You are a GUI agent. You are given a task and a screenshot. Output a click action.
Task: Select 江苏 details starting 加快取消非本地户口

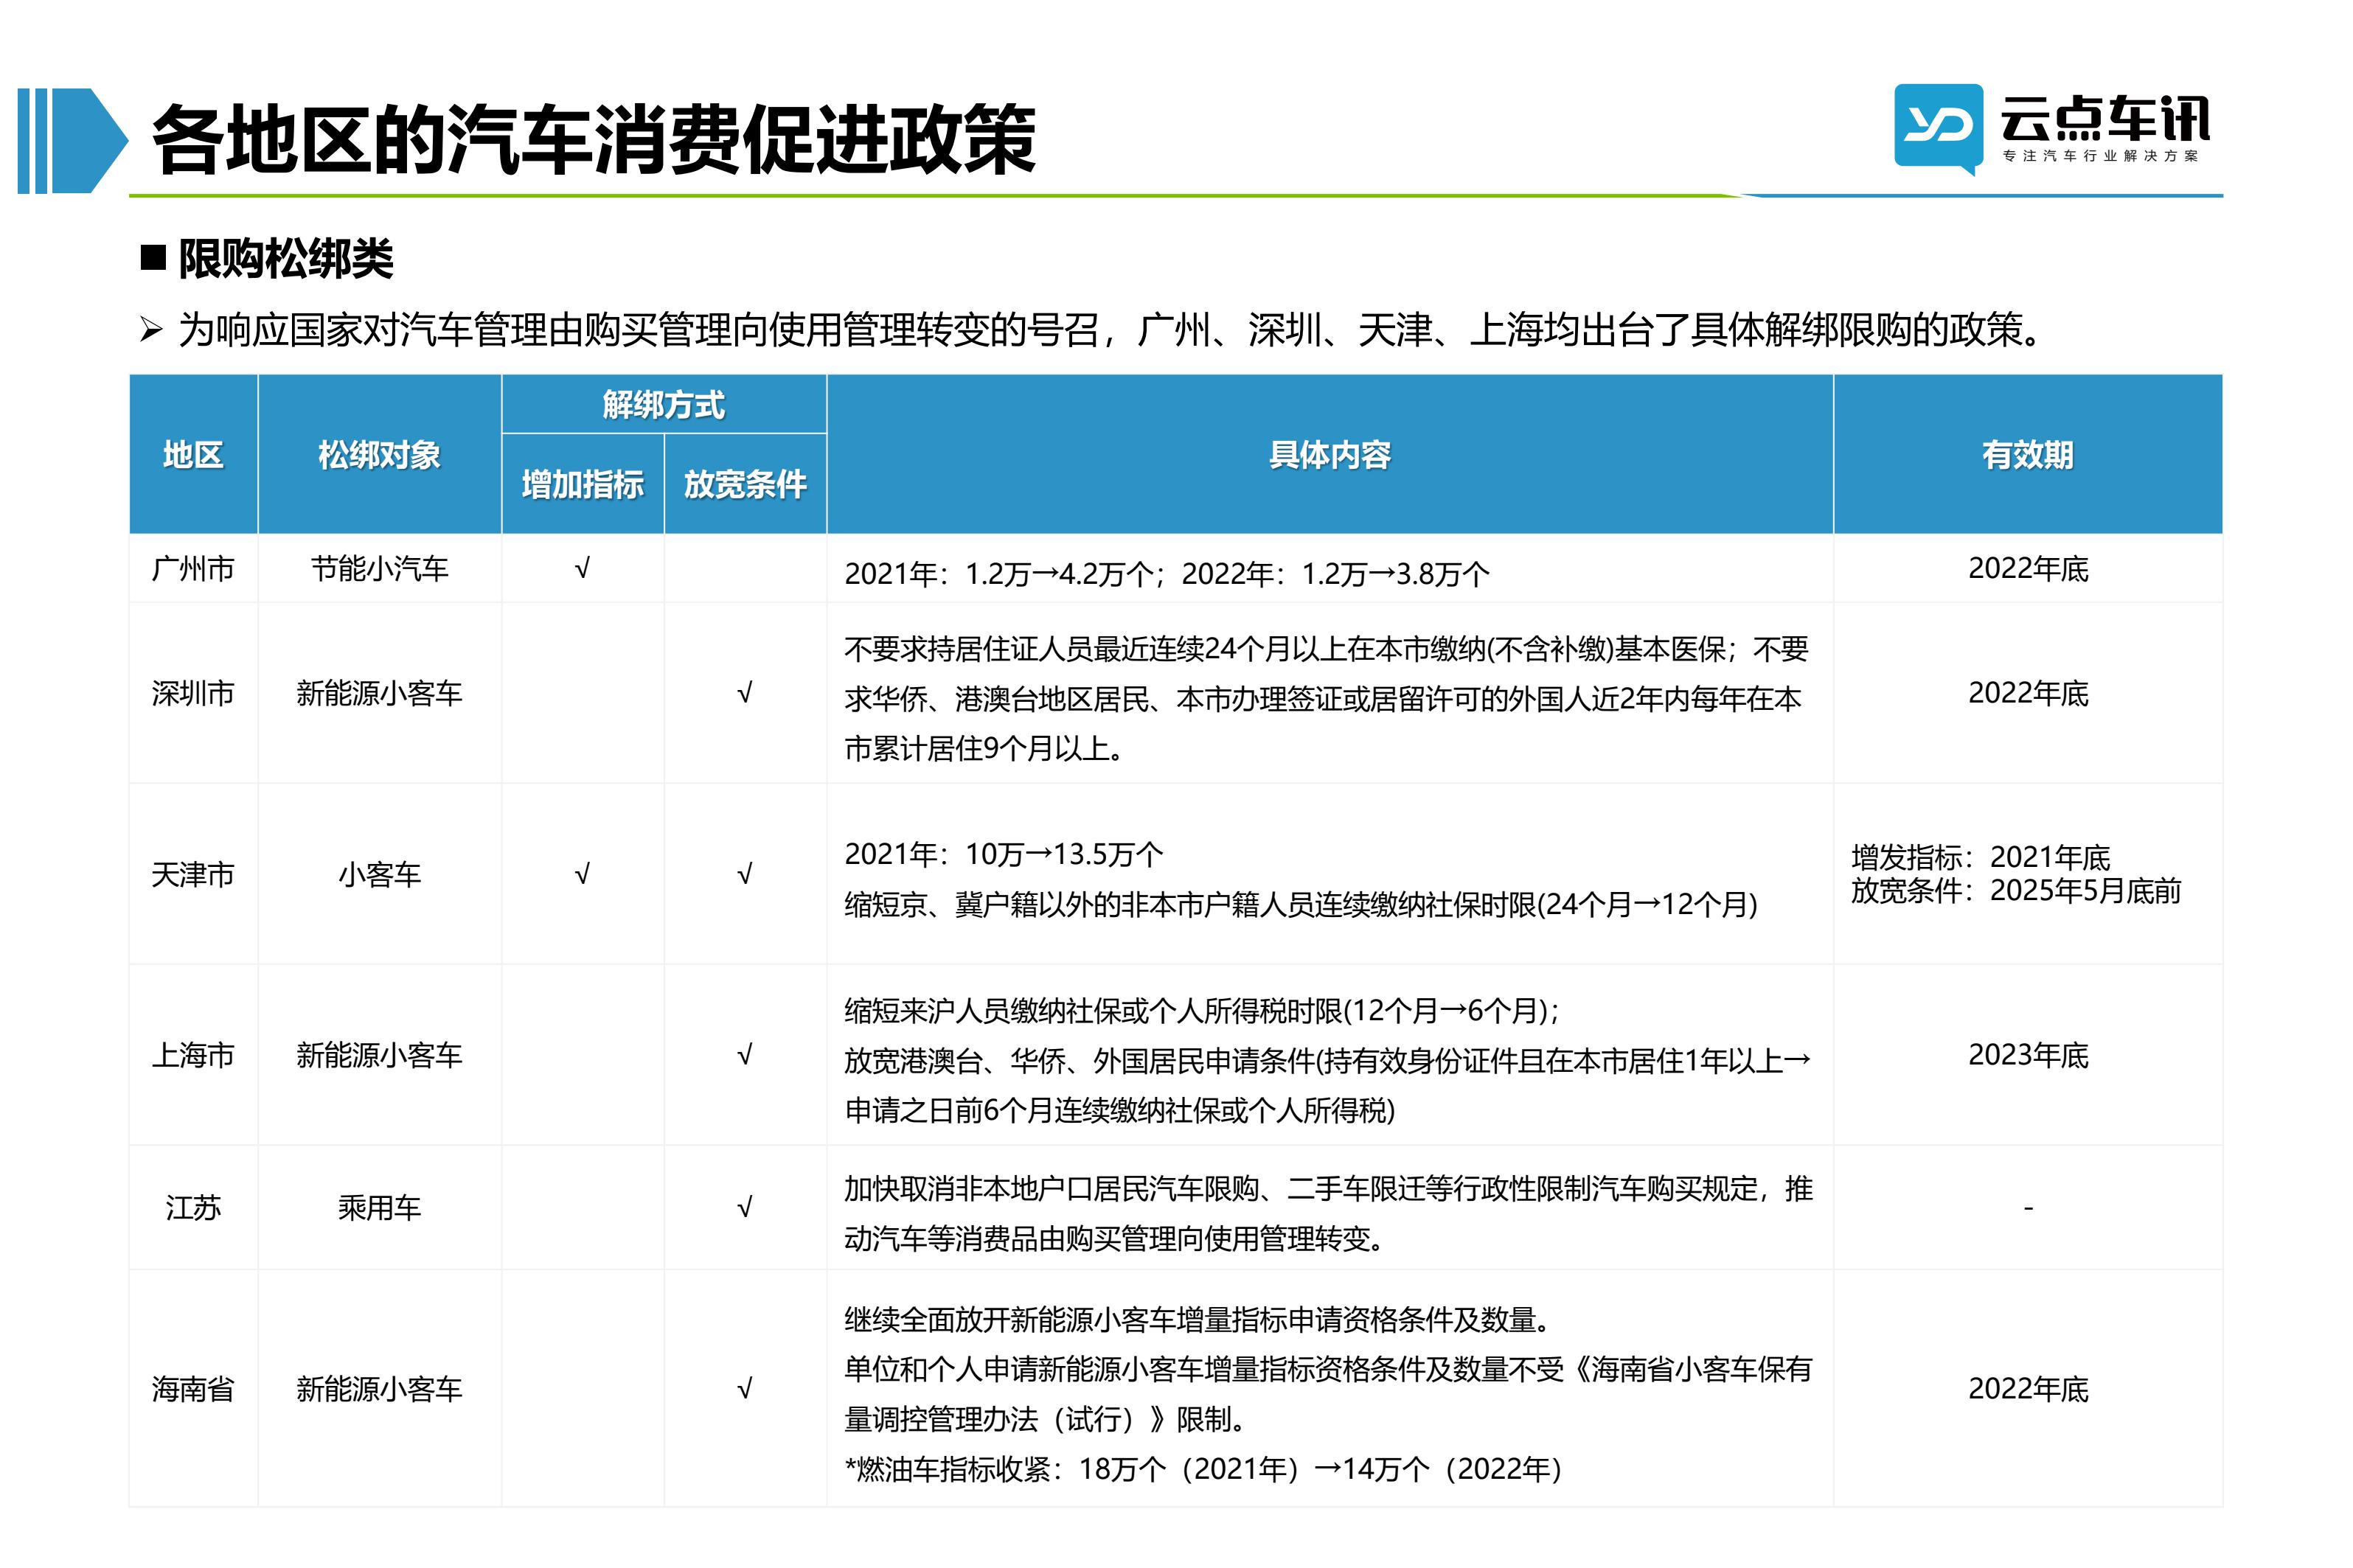click(x=1328, y=1214)
